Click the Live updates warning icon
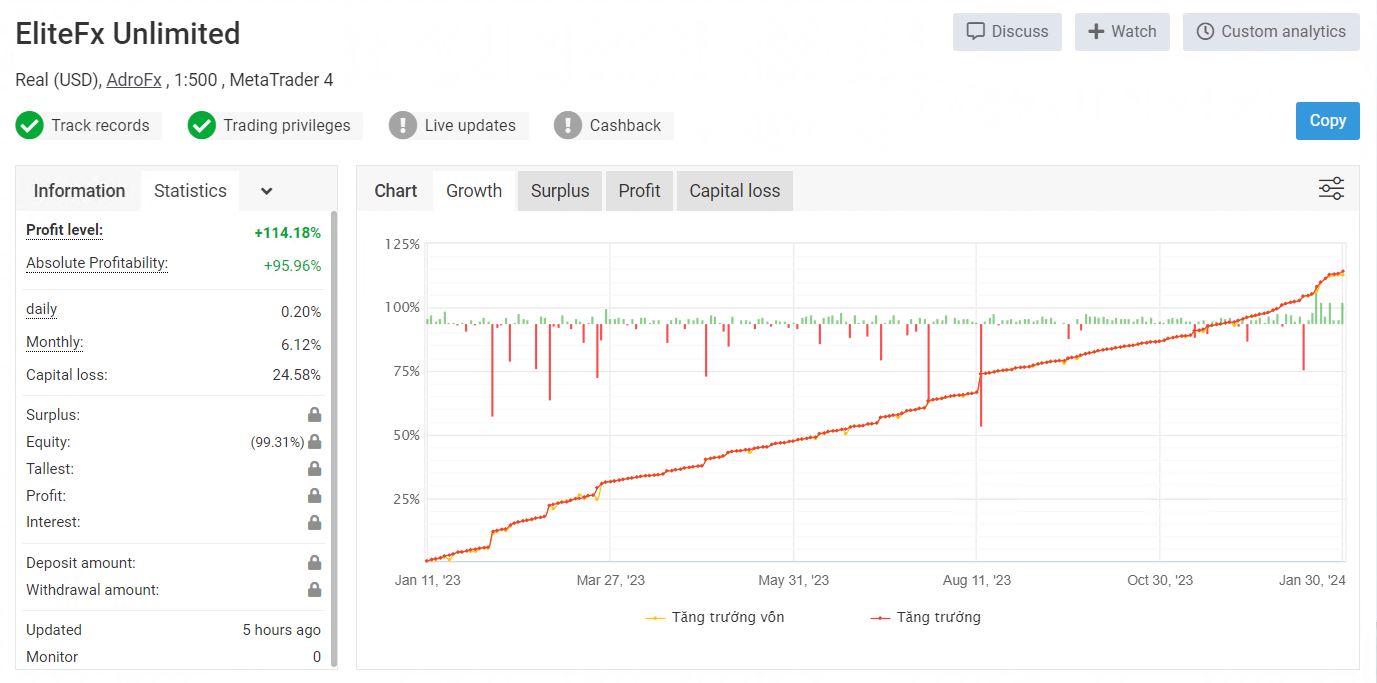Screen dimensions: 1377x683 (x=403, y=125)
